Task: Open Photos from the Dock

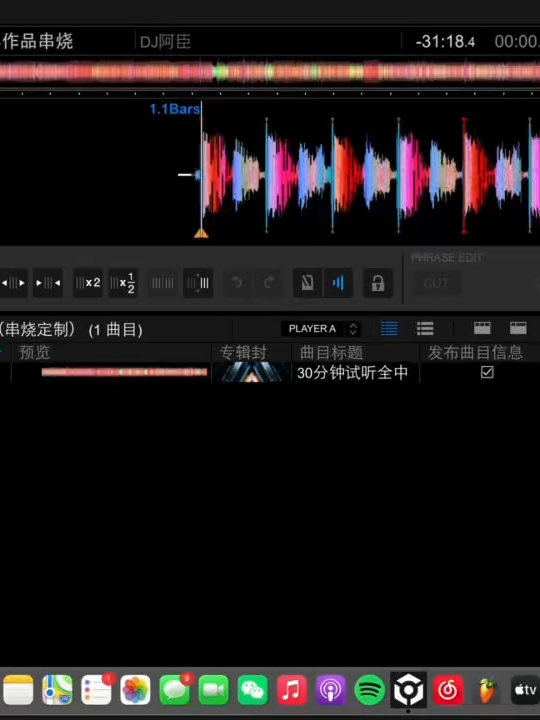Action: (x=135, y=690)
